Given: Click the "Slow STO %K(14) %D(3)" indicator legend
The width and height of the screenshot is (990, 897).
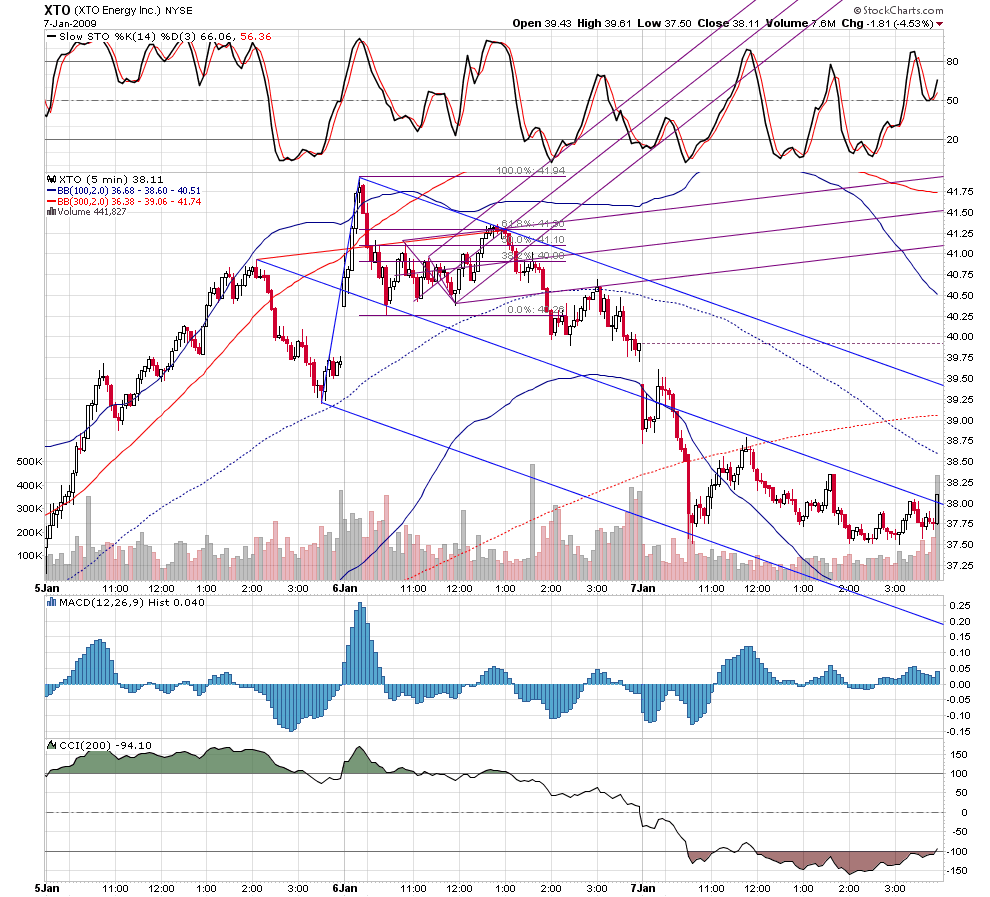Looking at the screenshot, I should [x=128, y=37].
